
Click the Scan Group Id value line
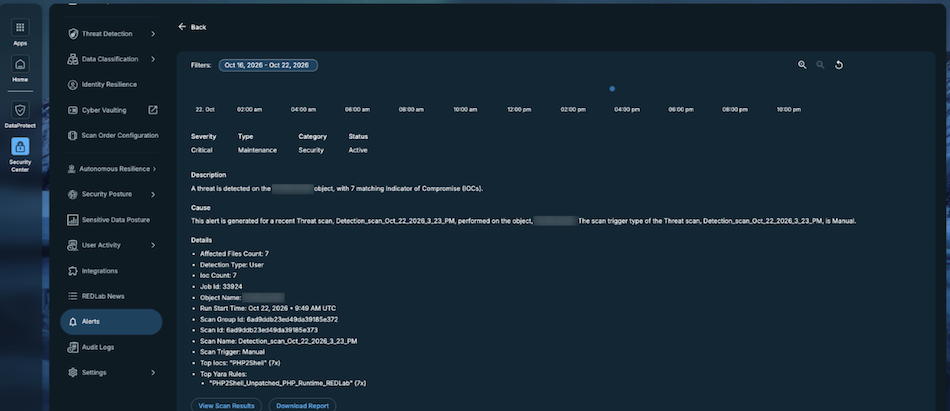(269, 319)
